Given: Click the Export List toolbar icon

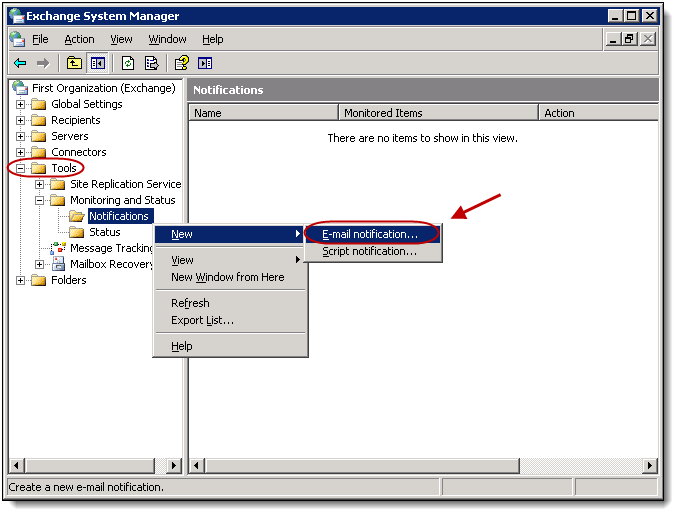Looking at the screenshot, I should point(152,63).
